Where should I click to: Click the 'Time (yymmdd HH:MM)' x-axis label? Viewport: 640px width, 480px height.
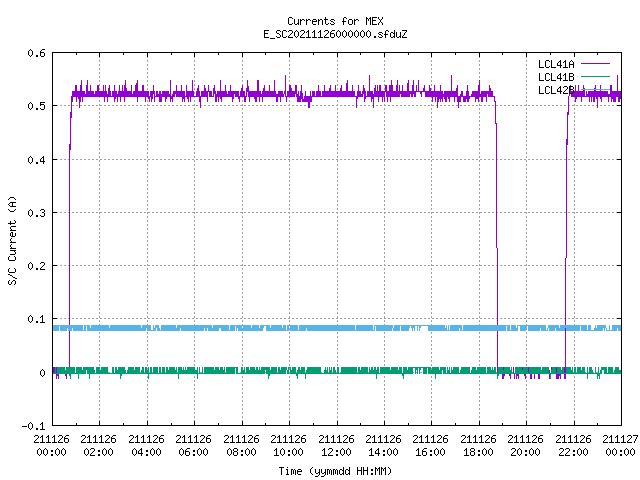(335, 471)
